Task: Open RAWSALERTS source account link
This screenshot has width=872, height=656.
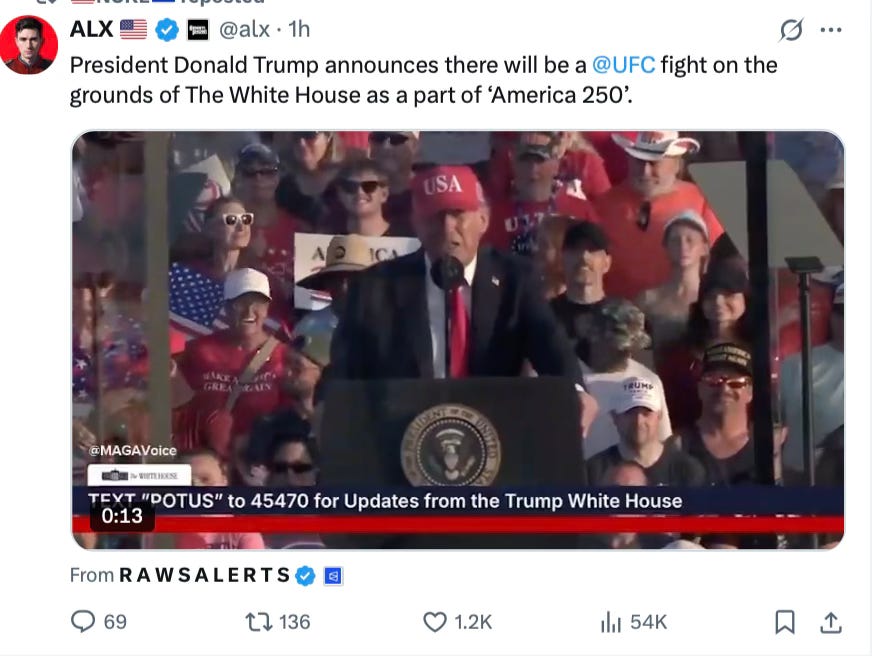Action: (x=205, y=575)
